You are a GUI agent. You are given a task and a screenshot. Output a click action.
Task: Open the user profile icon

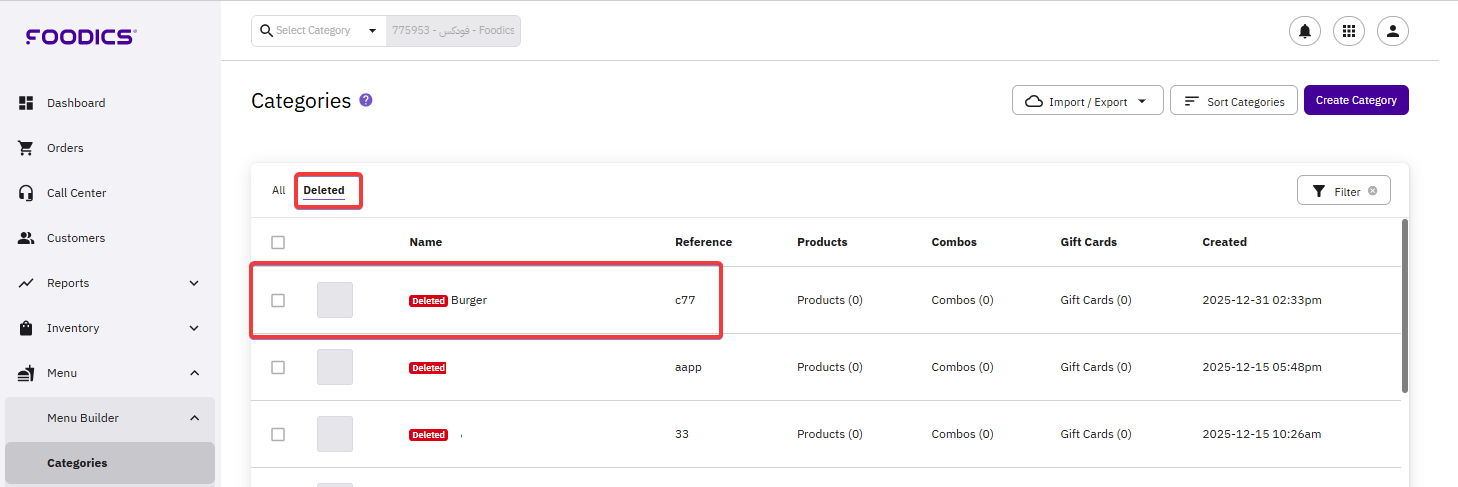(x=1393, y=31)
